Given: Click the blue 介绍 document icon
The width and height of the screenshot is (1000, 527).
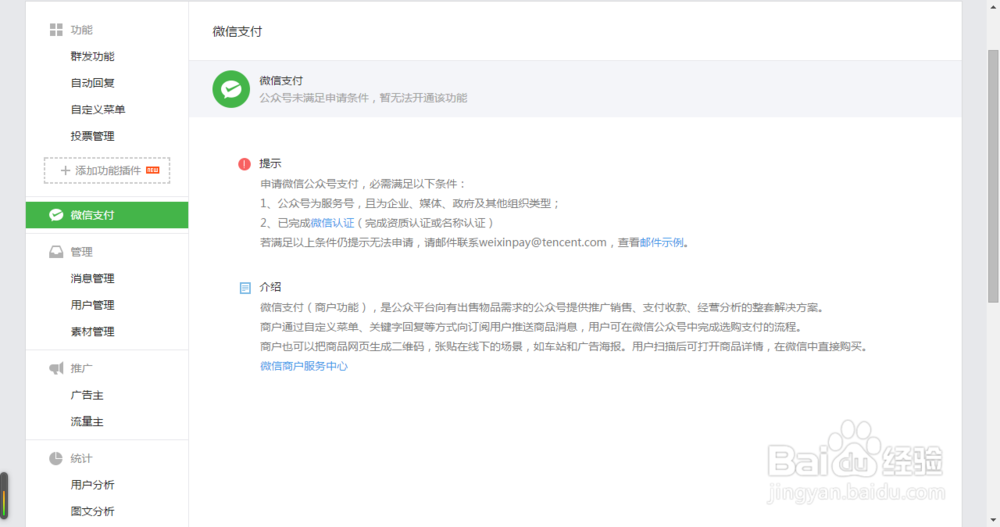Looking at the screenshot, I should point(245,288).
